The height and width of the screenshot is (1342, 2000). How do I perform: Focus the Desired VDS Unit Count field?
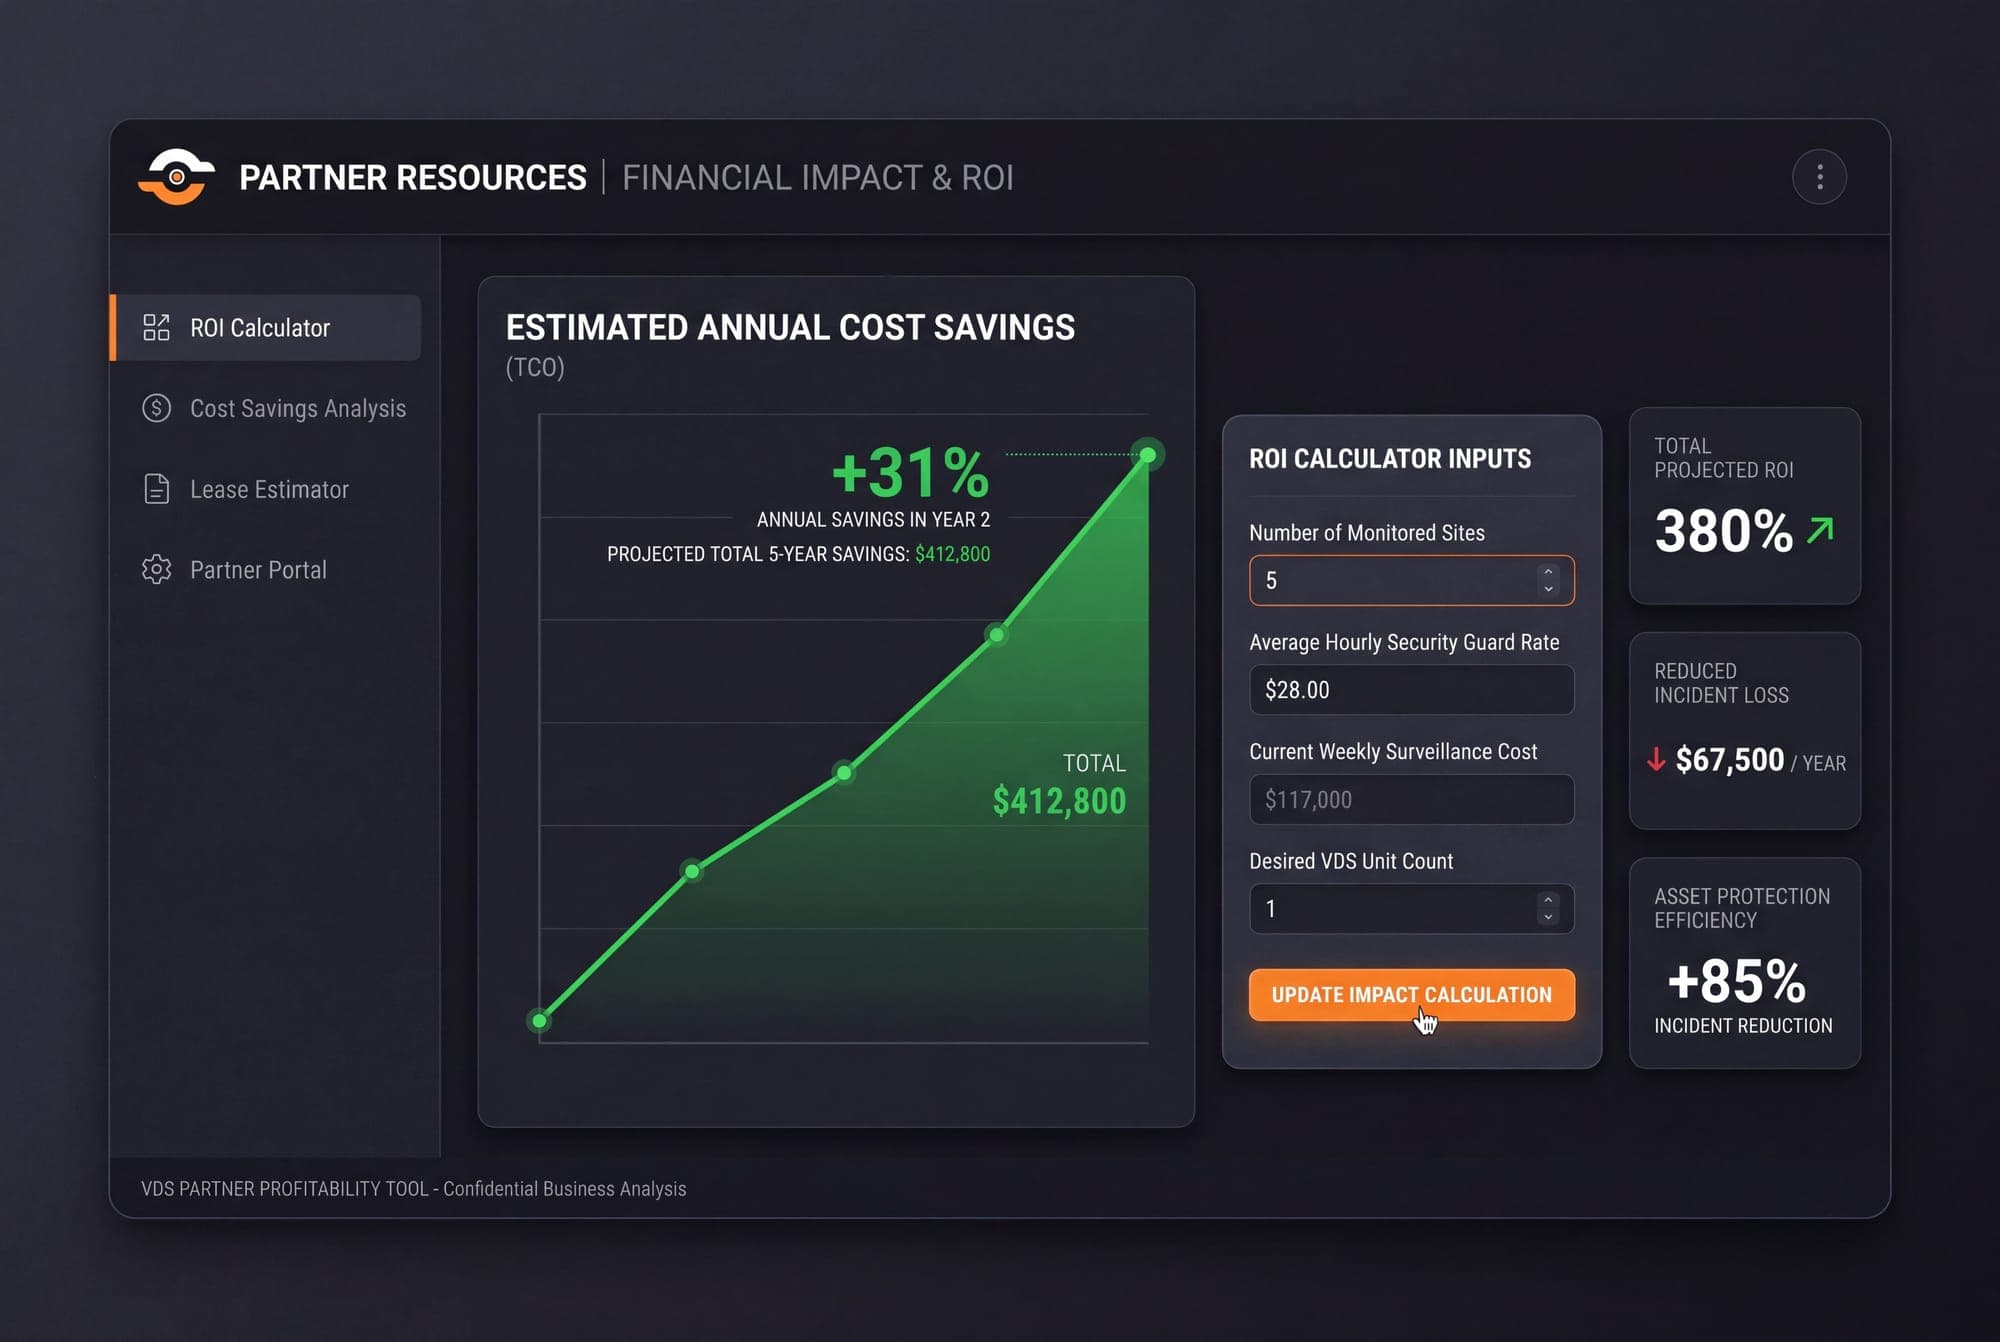(1411, 909)
